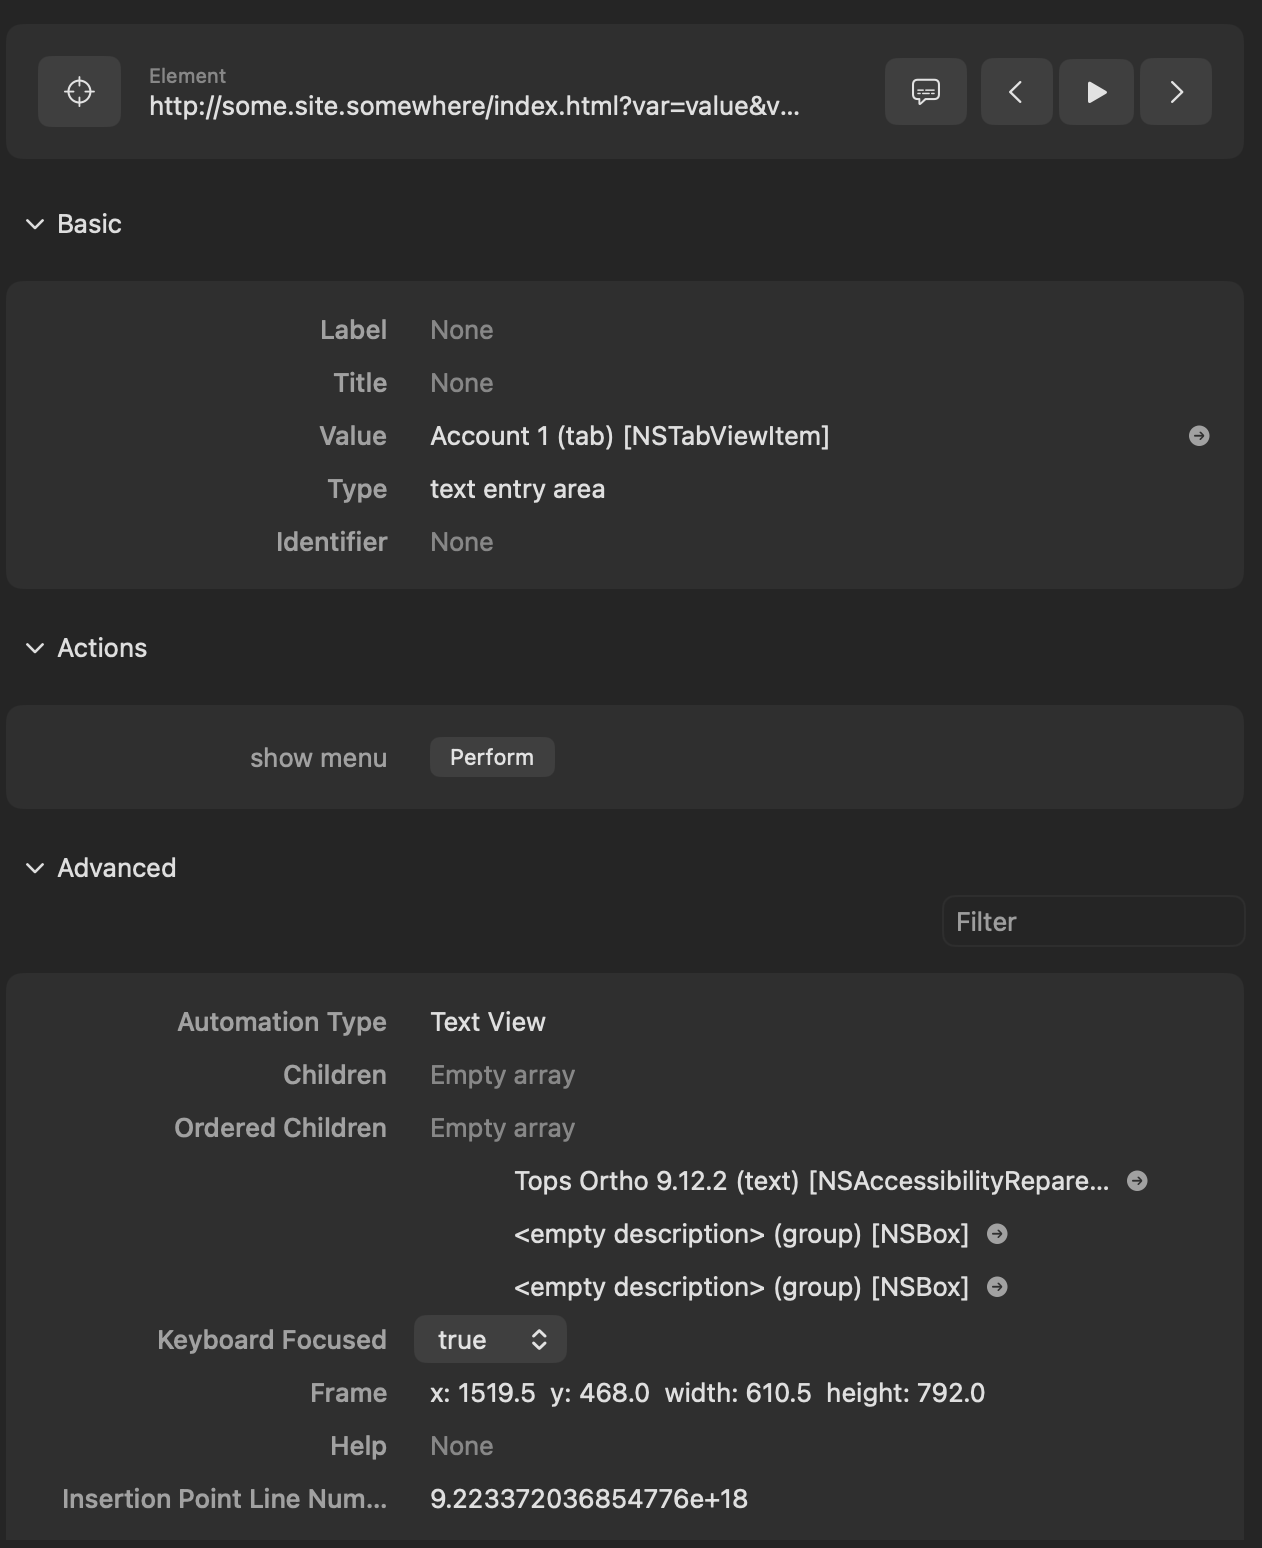Click the Insertion Point Line Number value
This screenshot has width=1262, height=1548.
pyautogui.click(x=588, y=1499)
